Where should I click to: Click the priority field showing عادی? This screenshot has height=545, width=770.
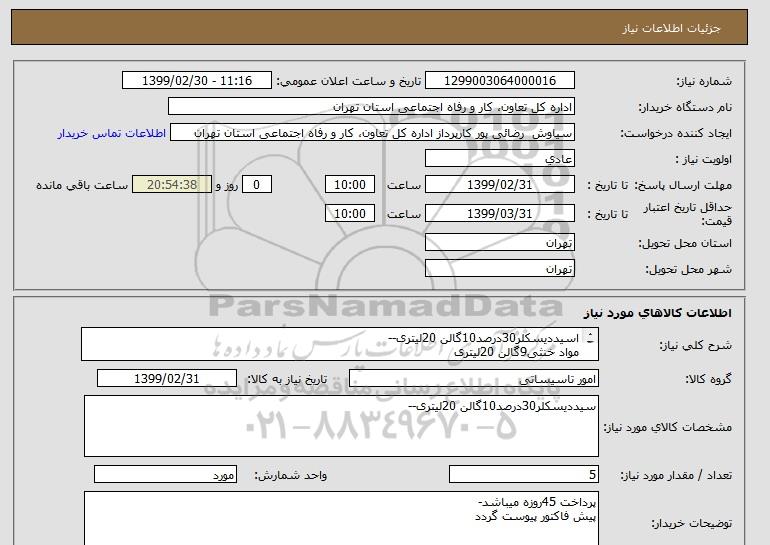point(499,159)
